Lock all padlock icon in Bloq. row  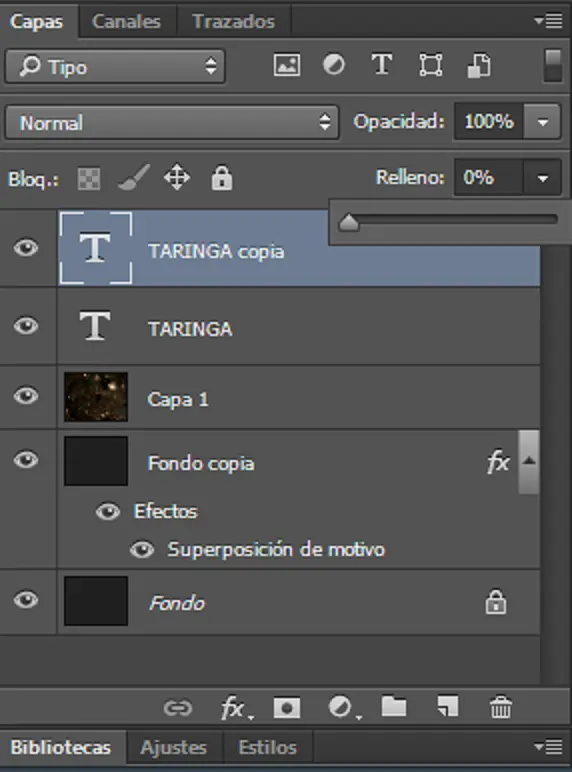pos(222,177)
